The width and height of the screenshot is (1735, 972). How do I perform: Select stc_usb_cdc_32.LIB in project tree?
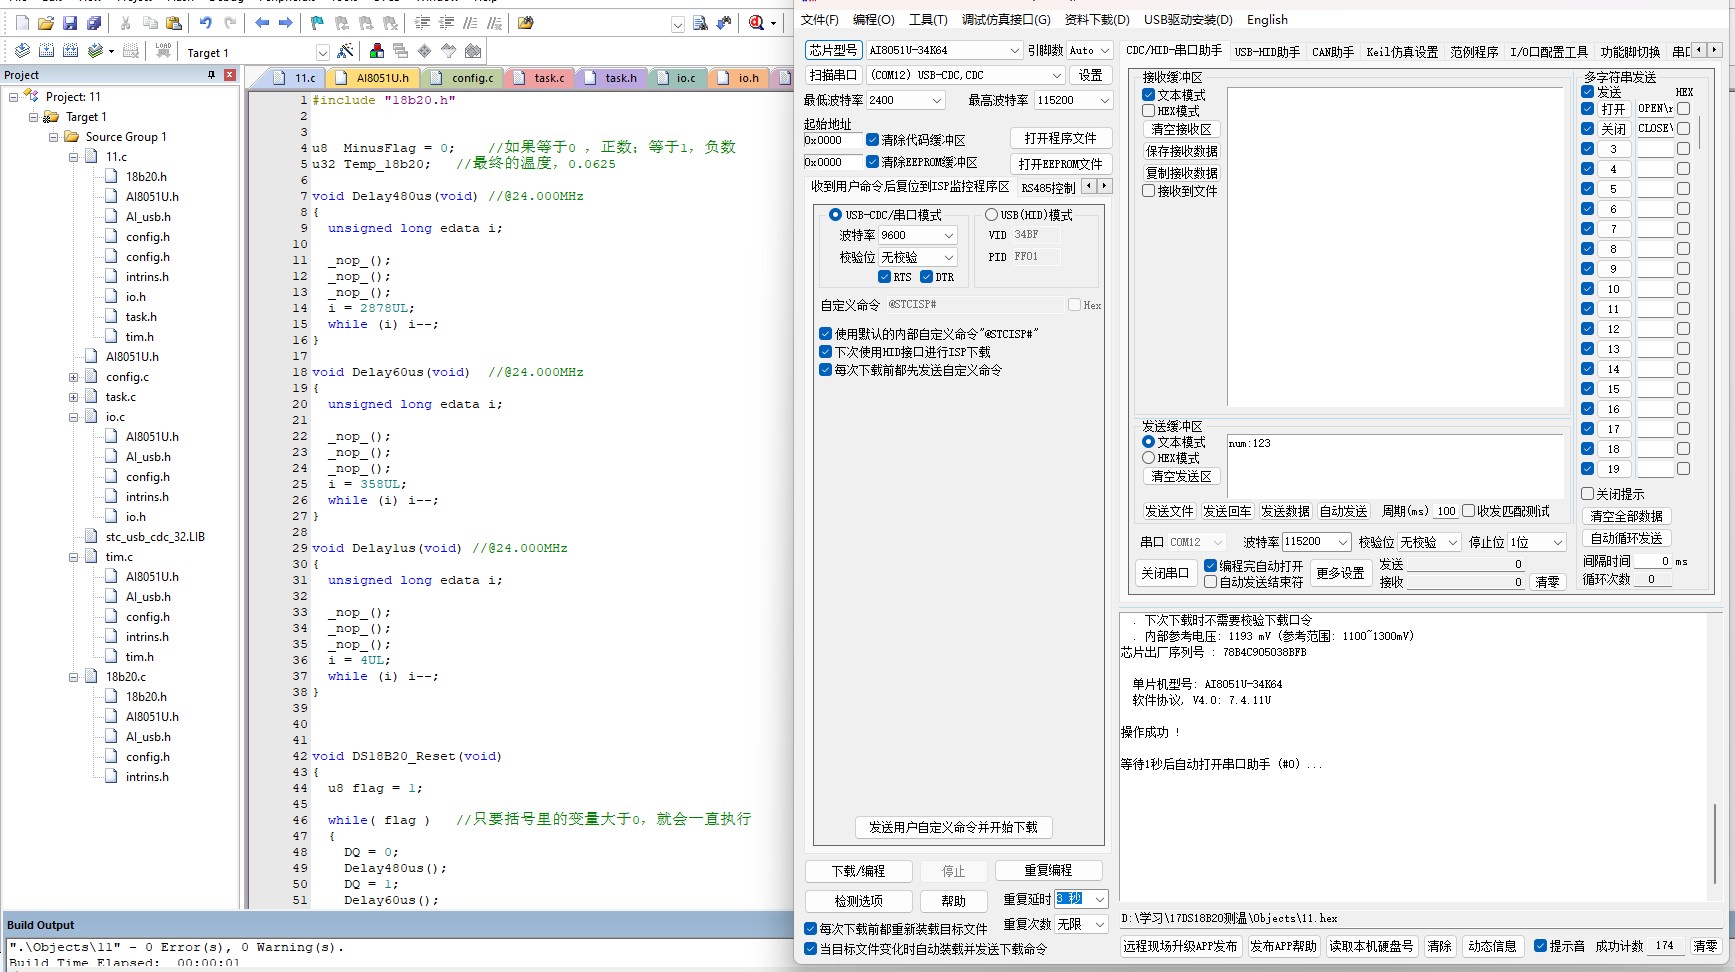[x=155, y=537]
